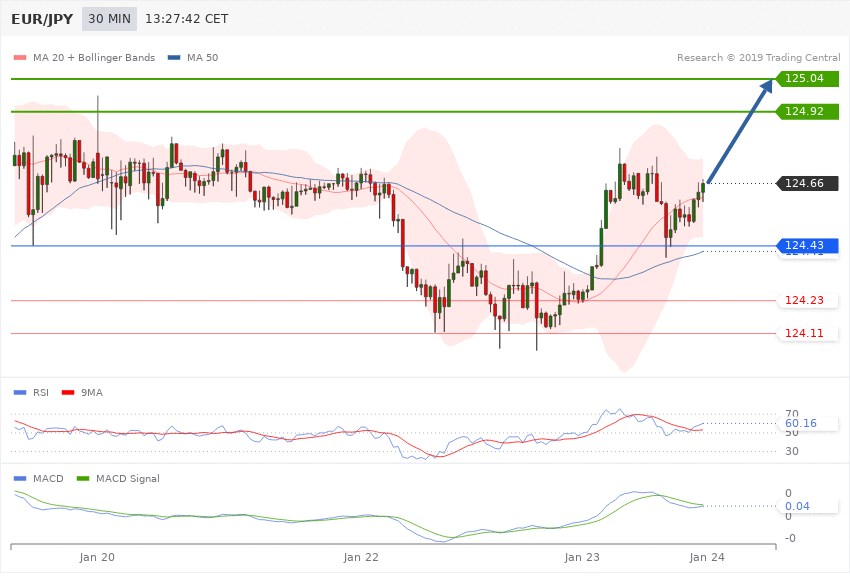Screen dimensions: 850x576
Task: Click the RSI legend label
Action: [x=41, y=392]
